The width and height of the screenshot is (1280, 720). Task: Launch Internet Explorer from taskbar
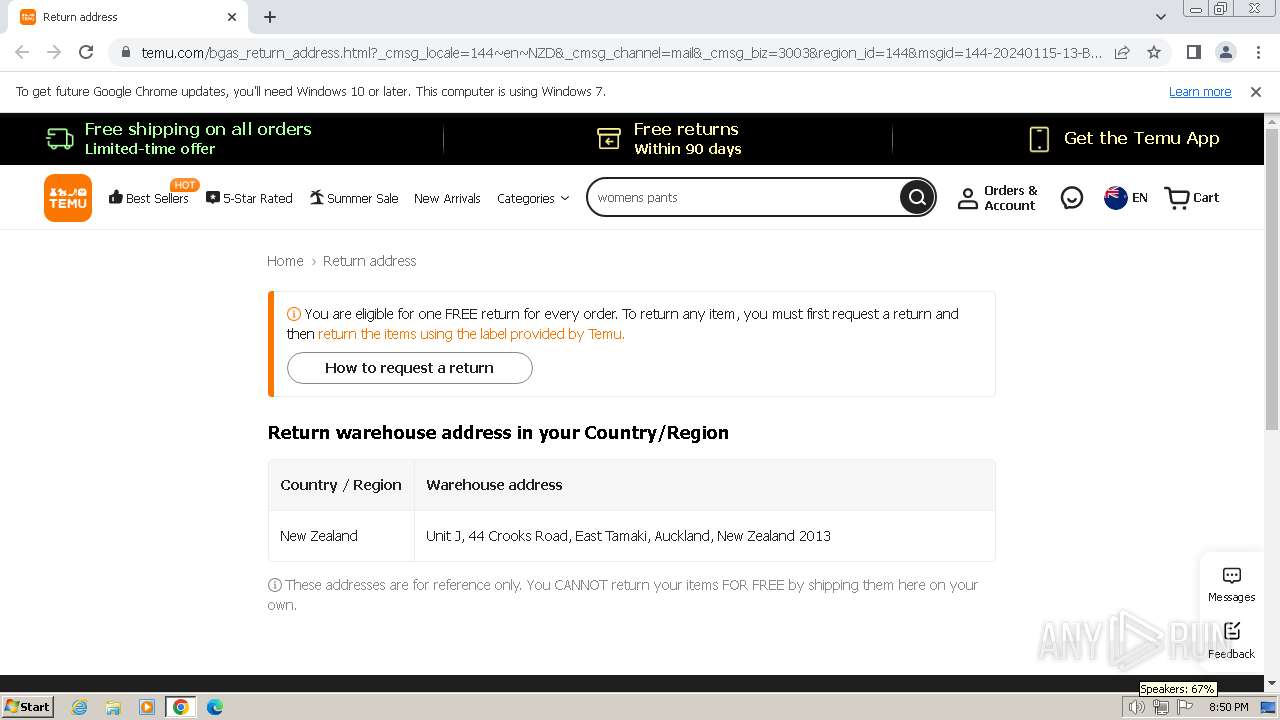pos(80,707)
